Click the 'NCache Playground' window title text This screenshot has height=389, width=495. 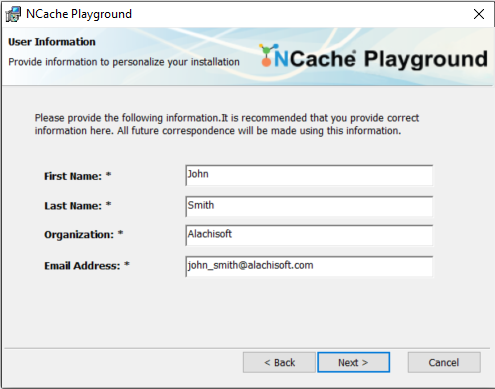79,14
